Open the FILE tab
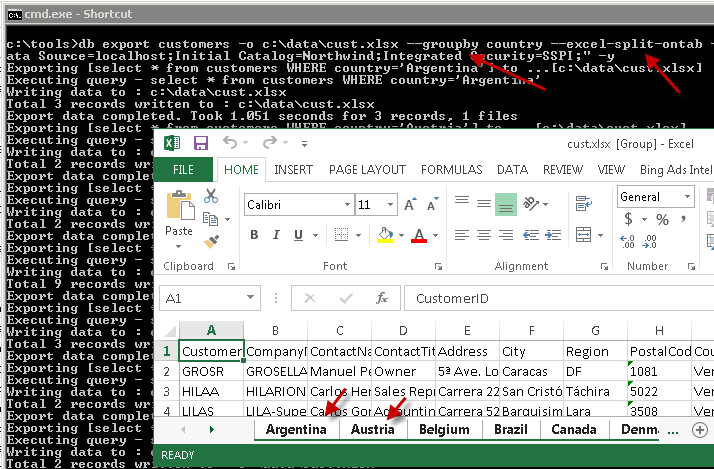Viewport: 714px width, 469px height. click(x=183, y=170)
